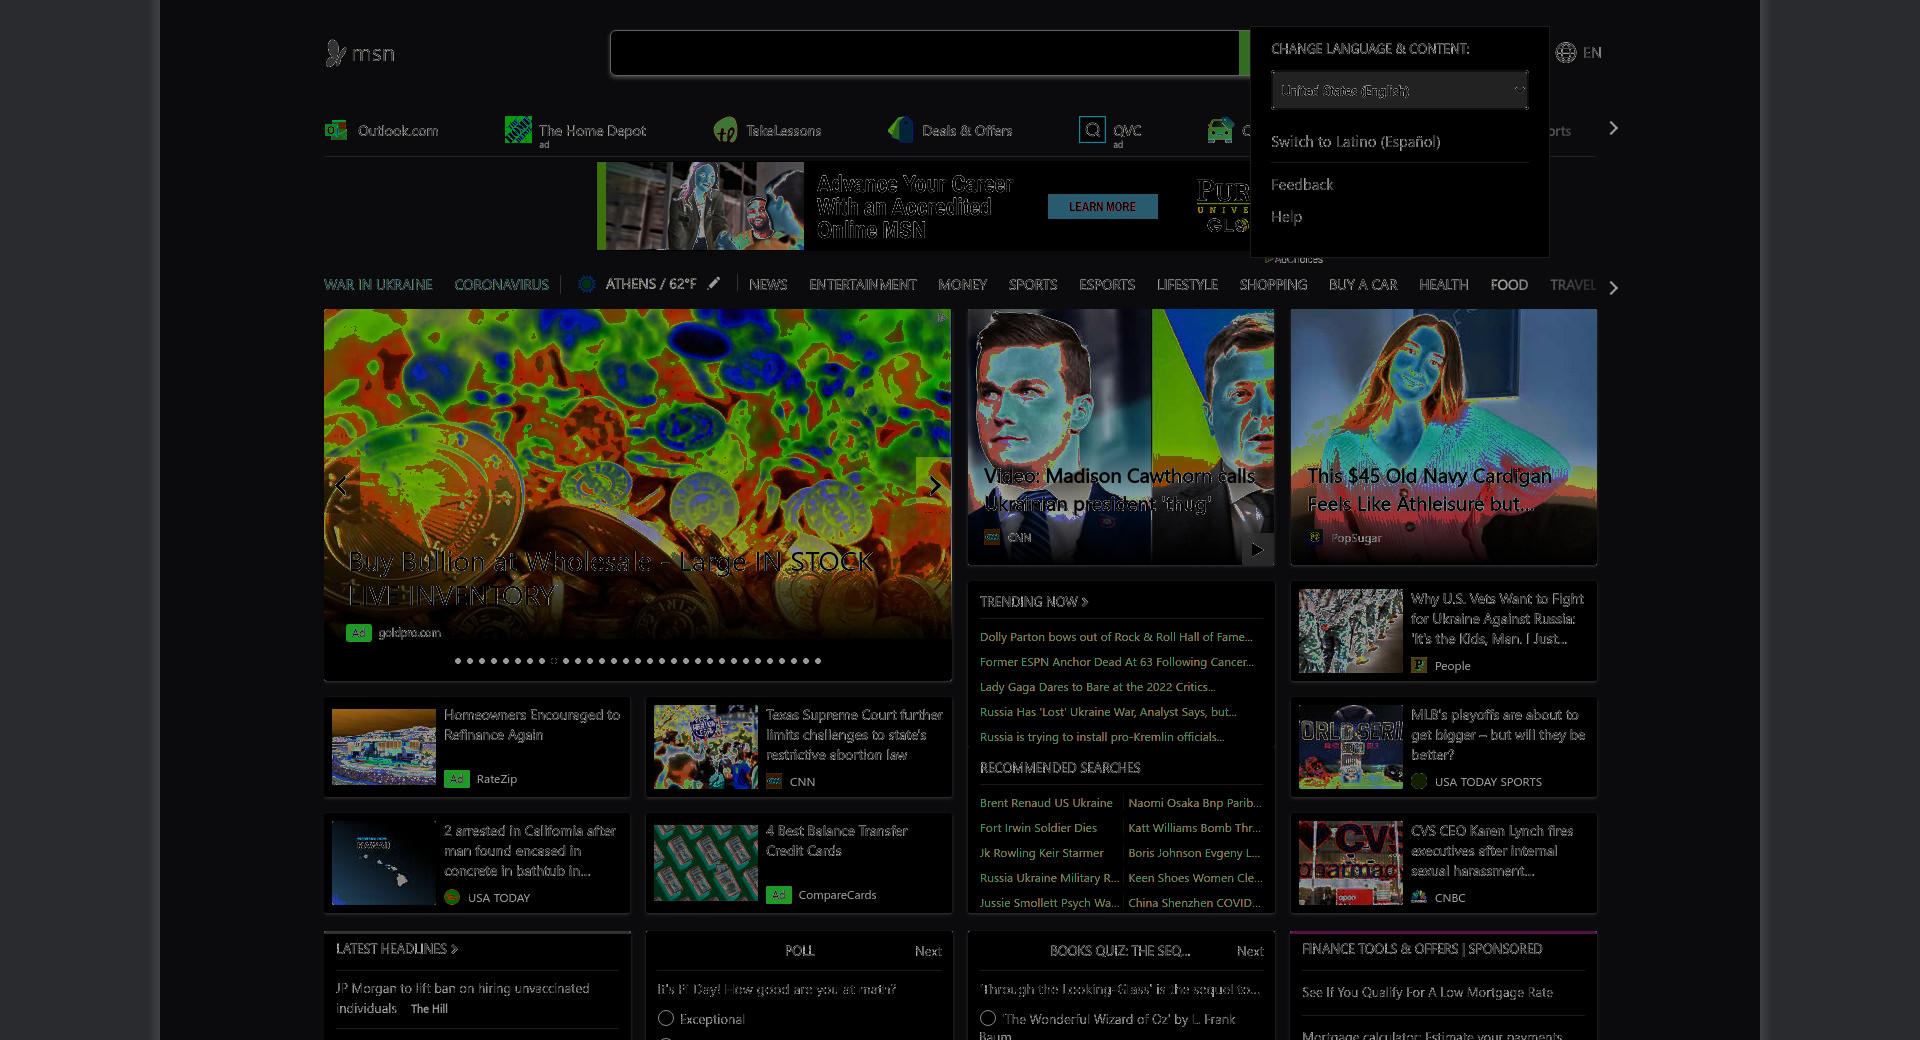Open the CVS CEO Karen Lynch thumbnail
Image resolution: width=1920 pixels, height=1040 pixels.
[x=1350, y=863]
